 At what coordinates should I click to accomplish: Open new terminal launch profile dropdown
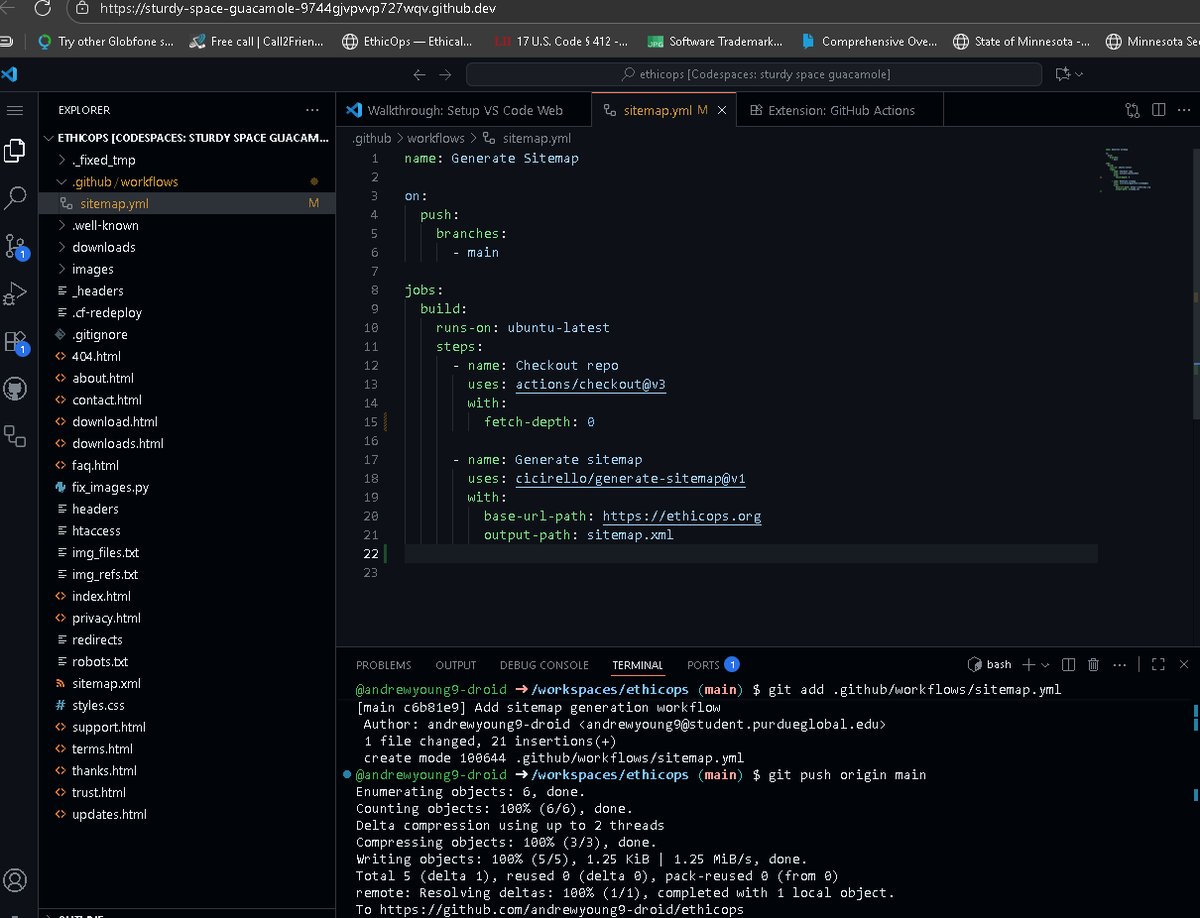tap(1045, 664)
